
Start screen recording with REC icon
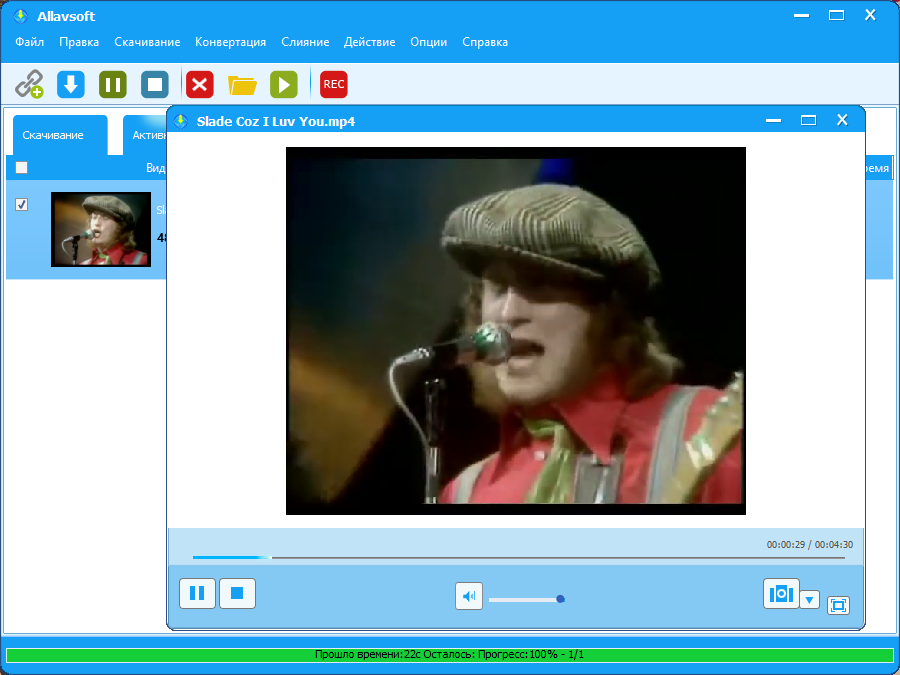click(x=333, y=84)
